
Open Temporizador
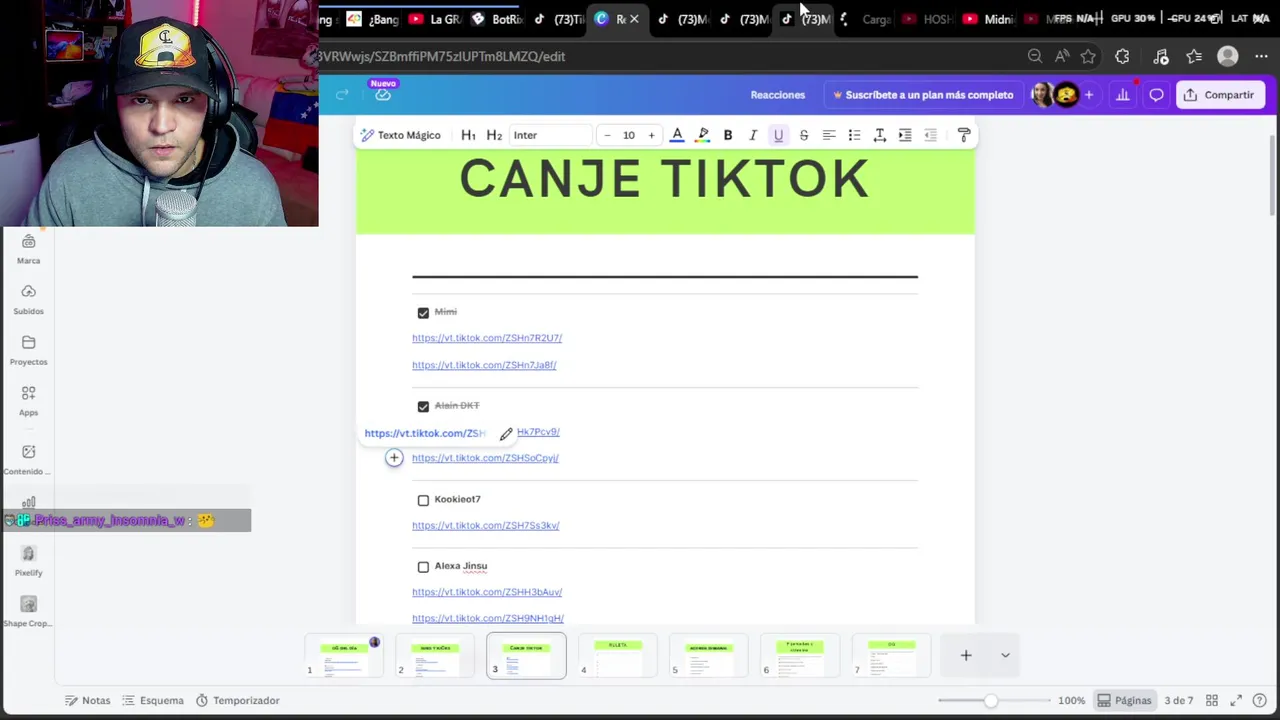[x=238, y=700]
